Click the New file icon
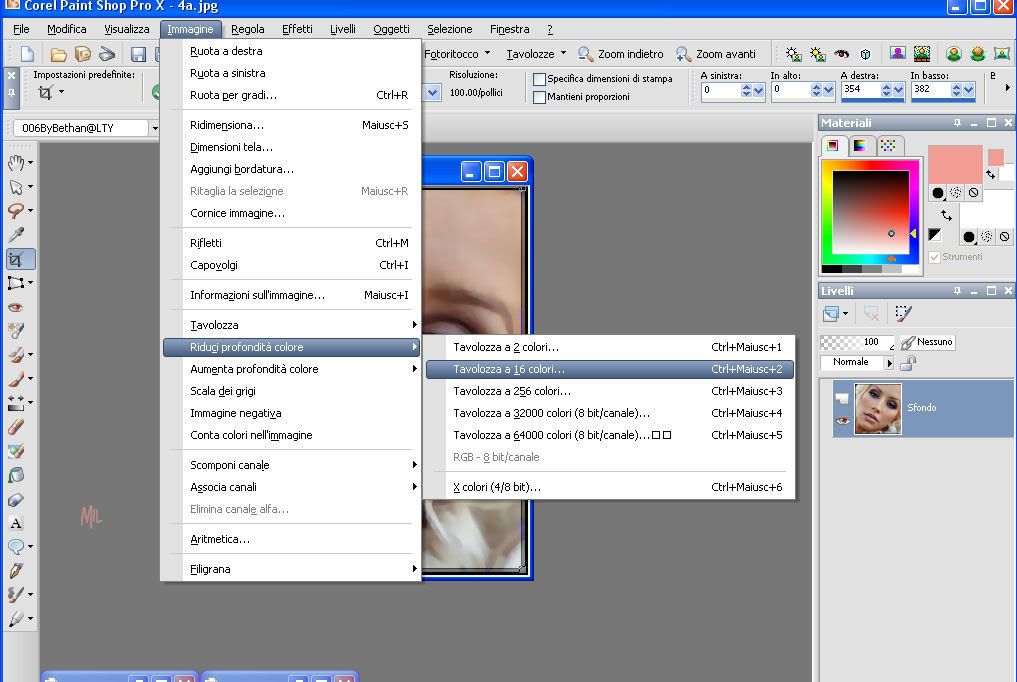 pyautogui.click(x=27, y=54)
